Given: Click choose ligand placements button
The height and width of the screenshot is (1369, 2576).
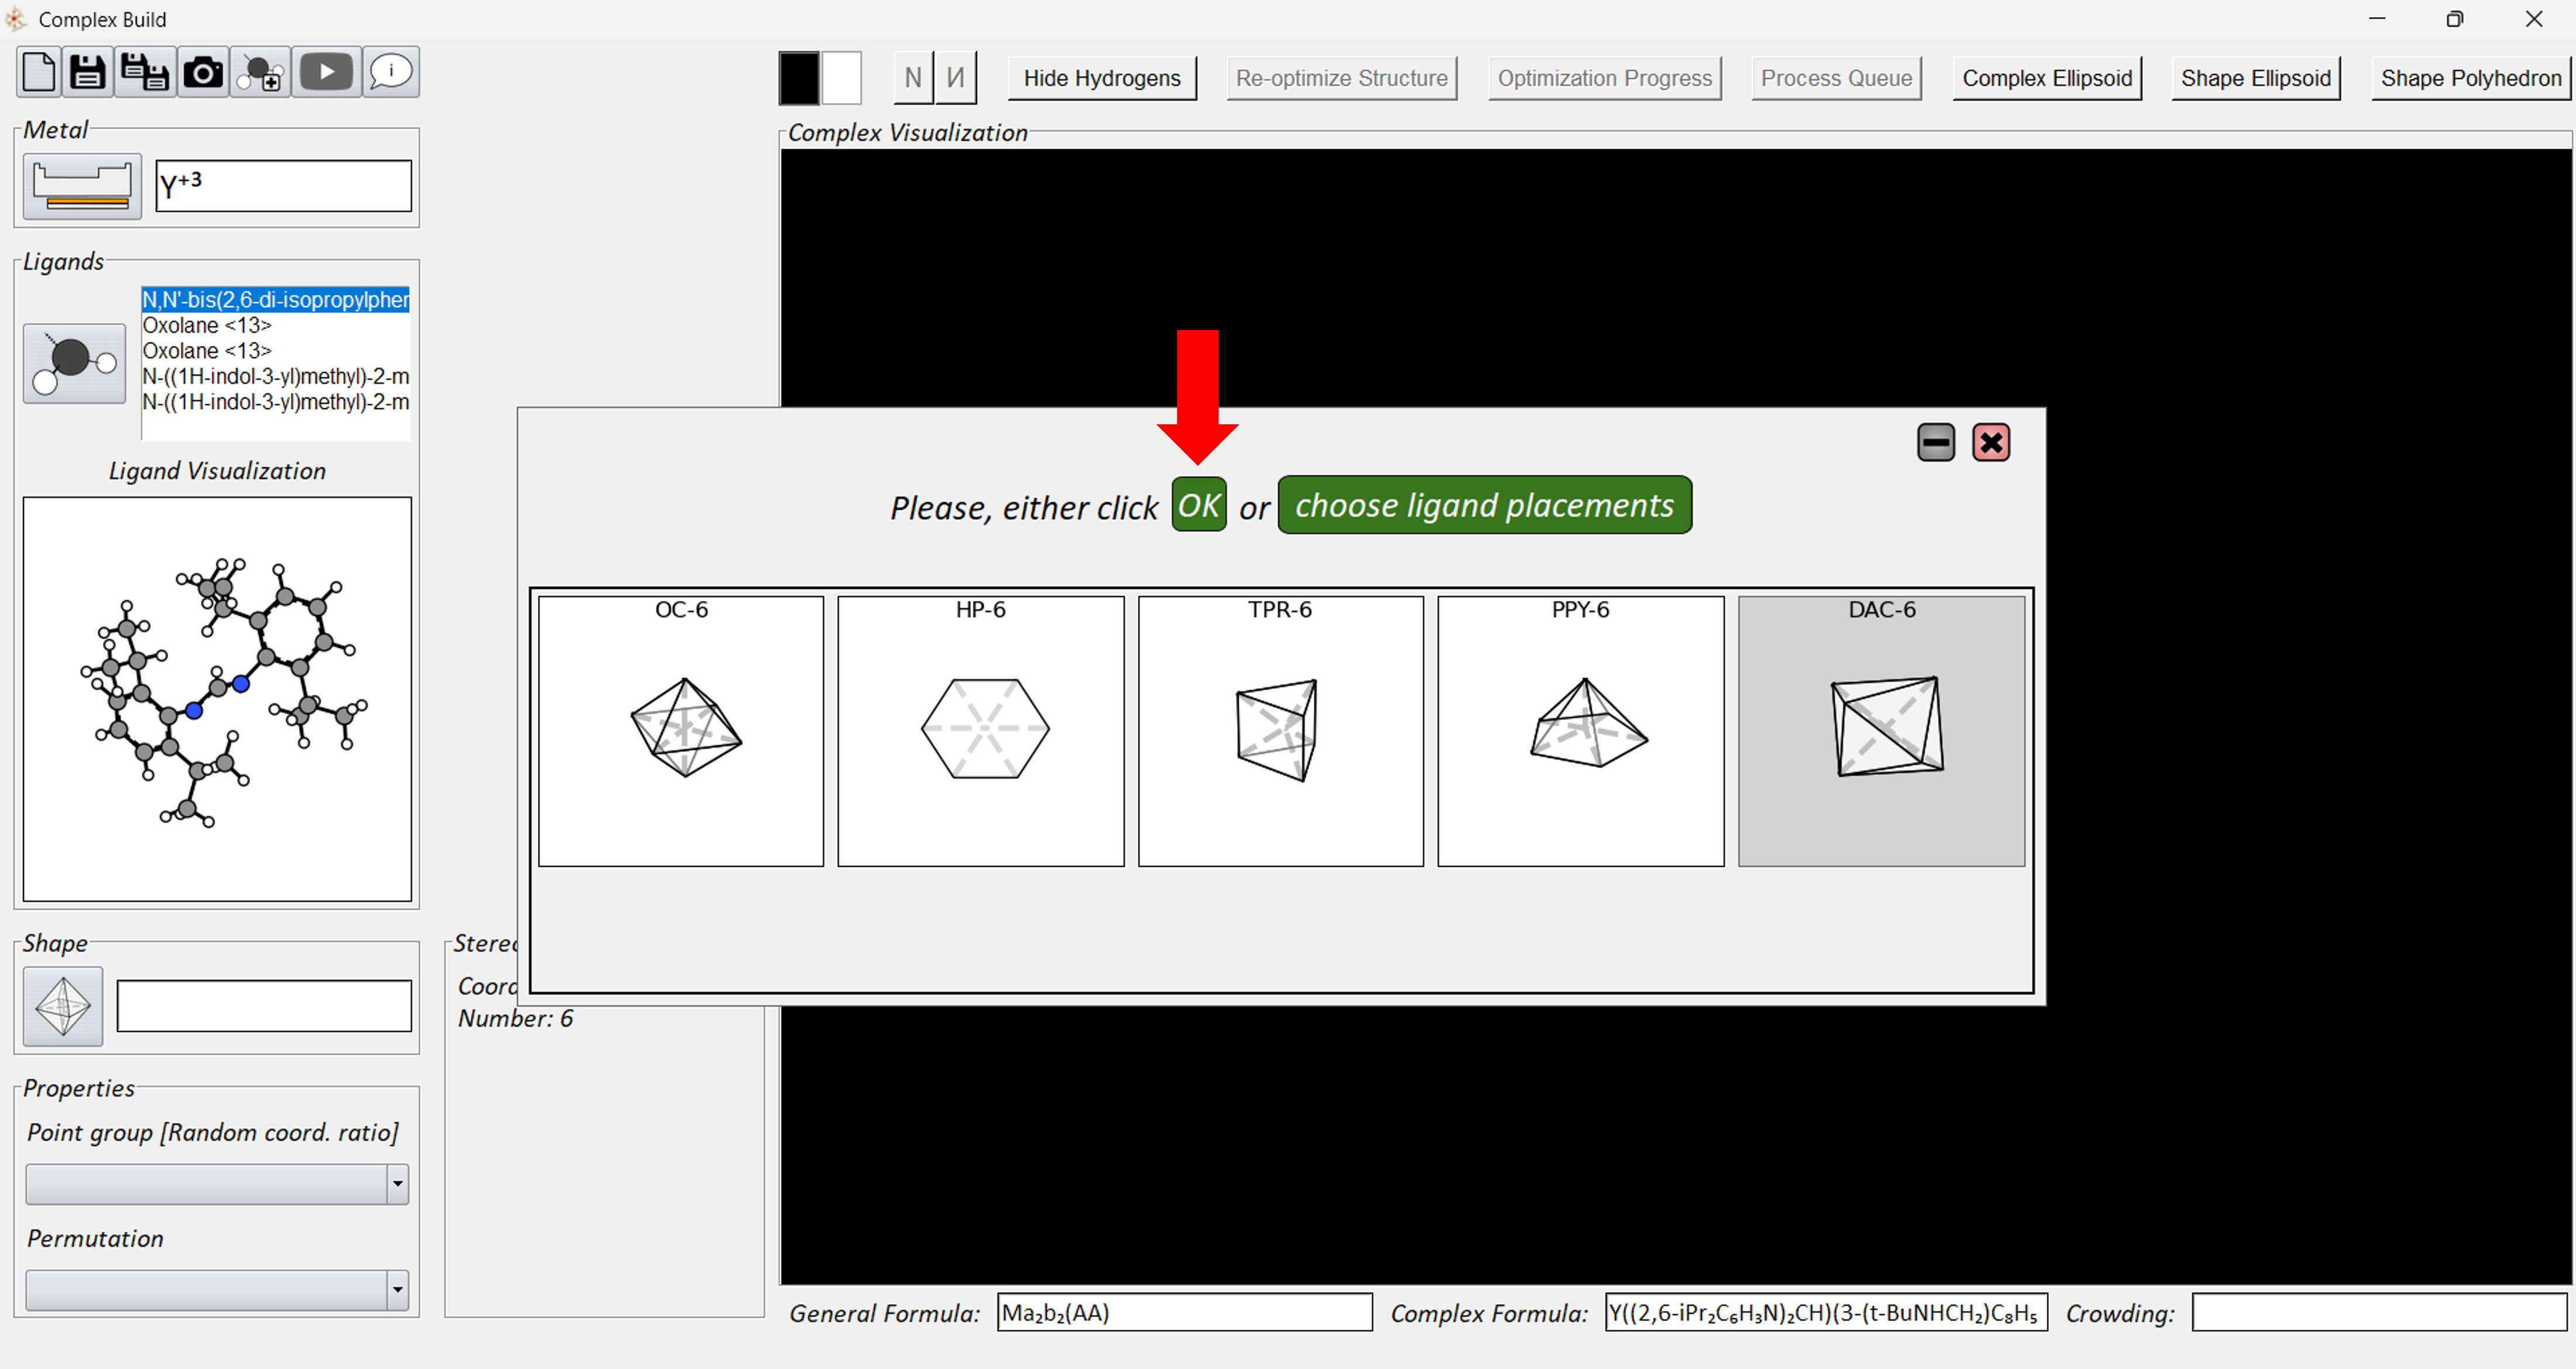Looking at the screenshot, I should coord(1484,505).
